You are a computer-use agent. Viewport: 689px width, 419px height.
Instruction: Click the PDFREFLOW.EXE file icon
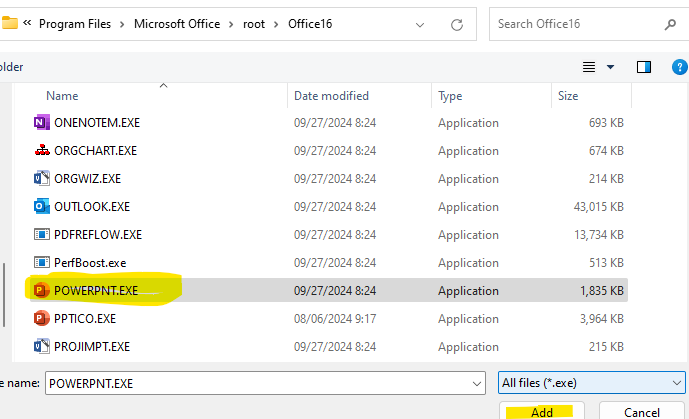42,235
